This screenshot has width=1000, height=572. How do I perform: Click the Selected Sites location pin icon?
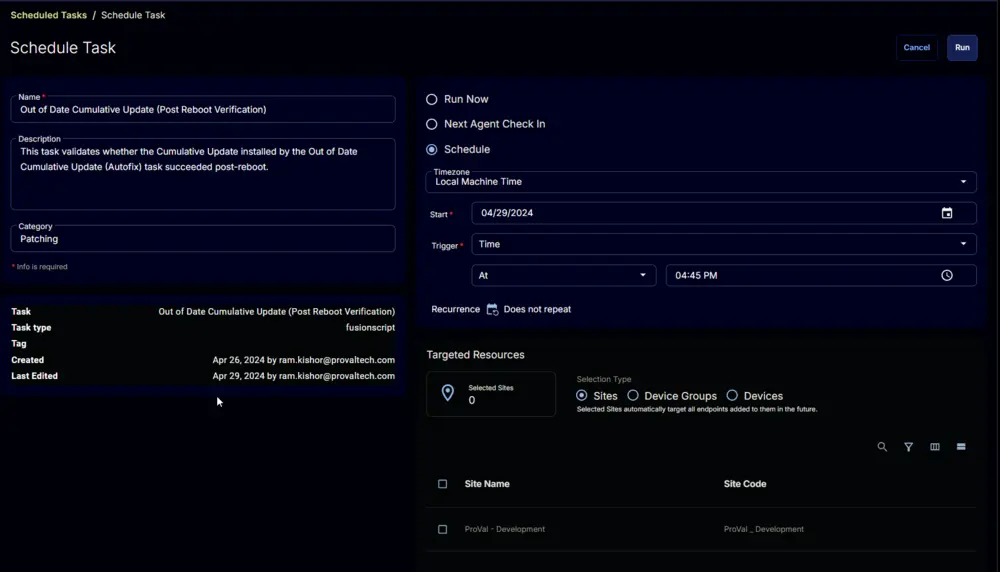pyautogui.click(x=448, y=393)
